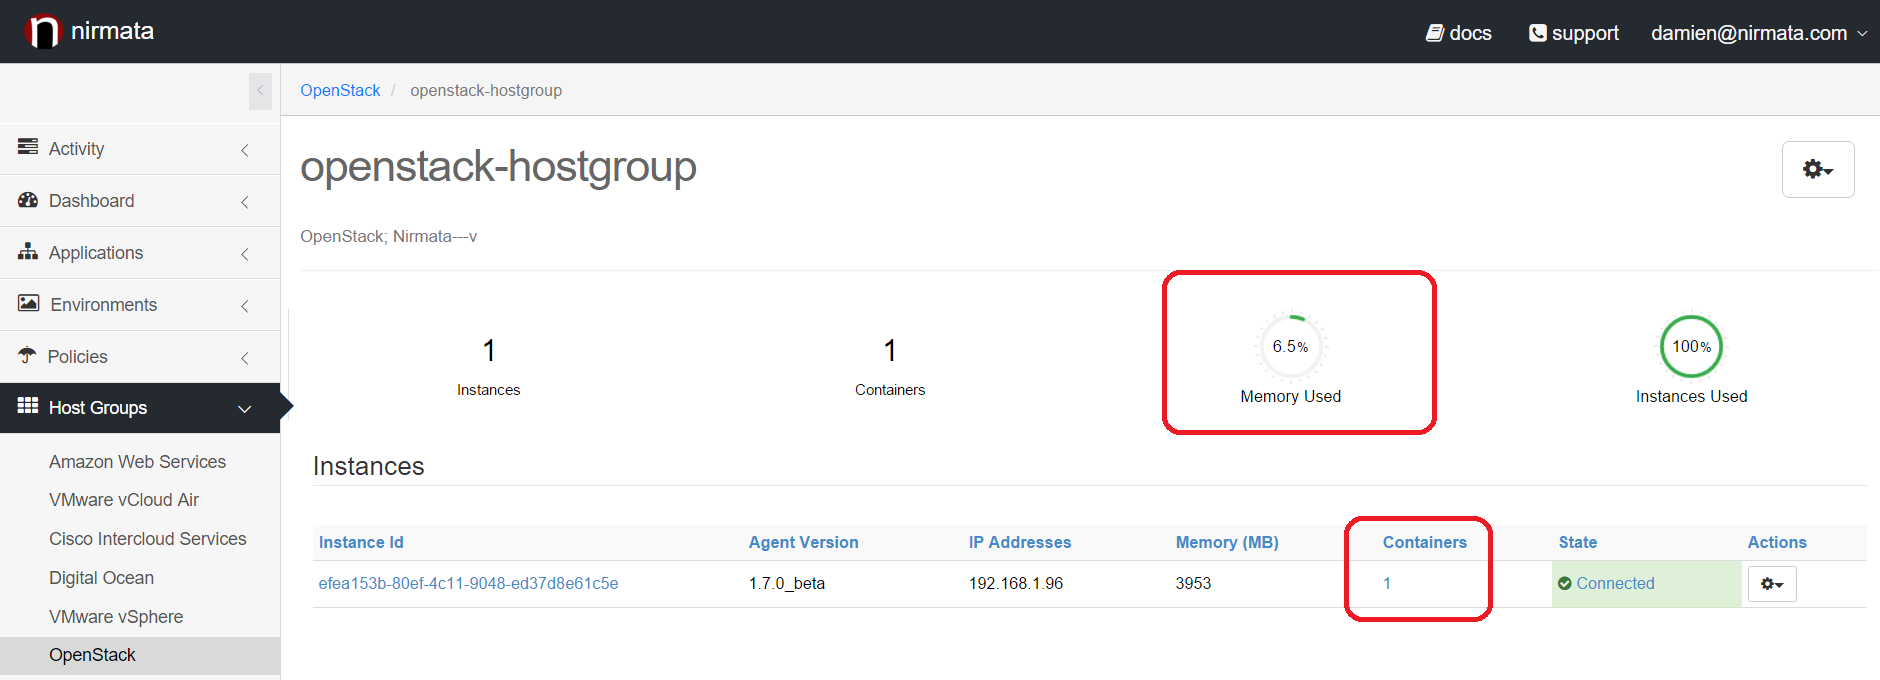Select Amazon Web Services in sidebar
Image resolution: width=1880 pixels, height=680 pixels.
[x=137, y=462]
